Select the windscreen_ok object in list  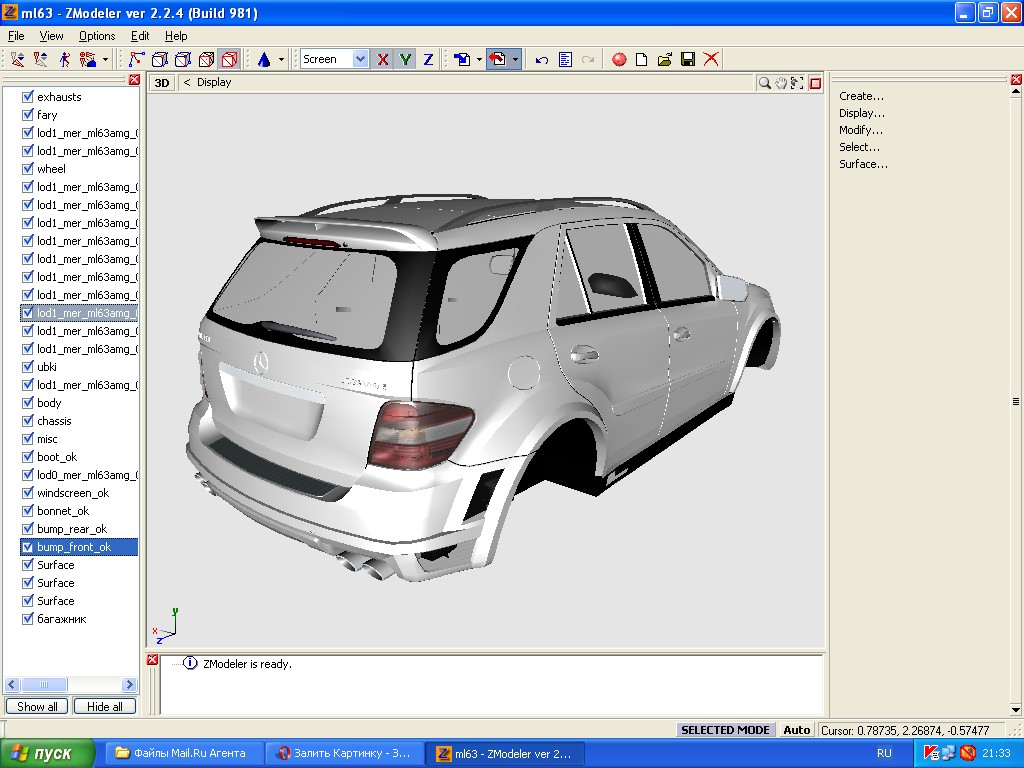point(73,493)
